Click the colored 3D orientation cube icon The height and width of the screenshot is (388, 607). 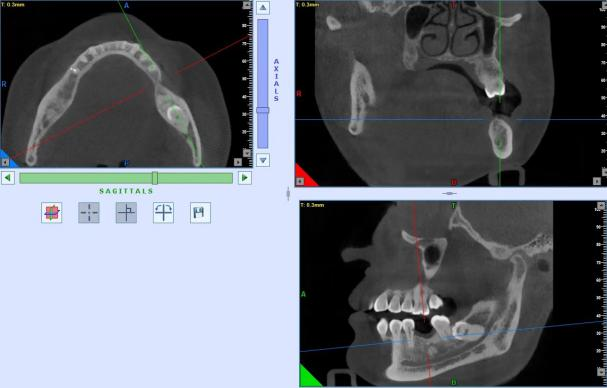51,213
